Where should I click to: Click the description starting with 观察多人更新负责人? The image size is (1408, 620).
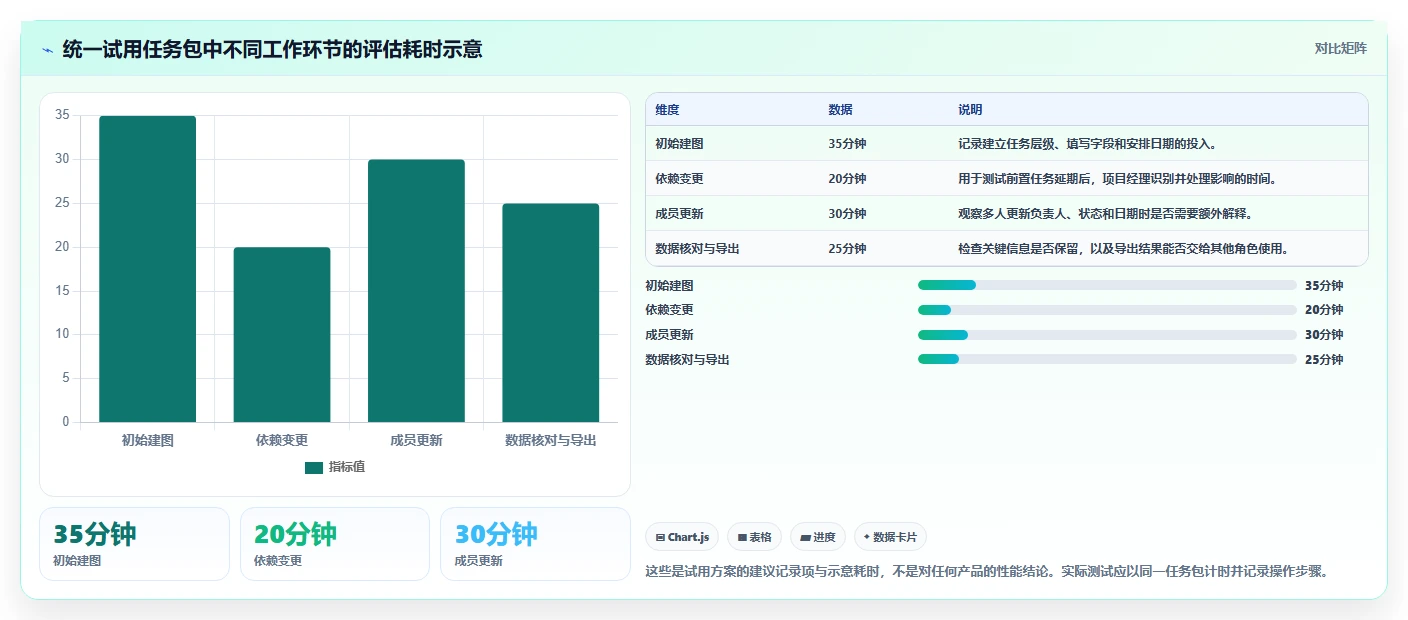tap(1105, 214)
